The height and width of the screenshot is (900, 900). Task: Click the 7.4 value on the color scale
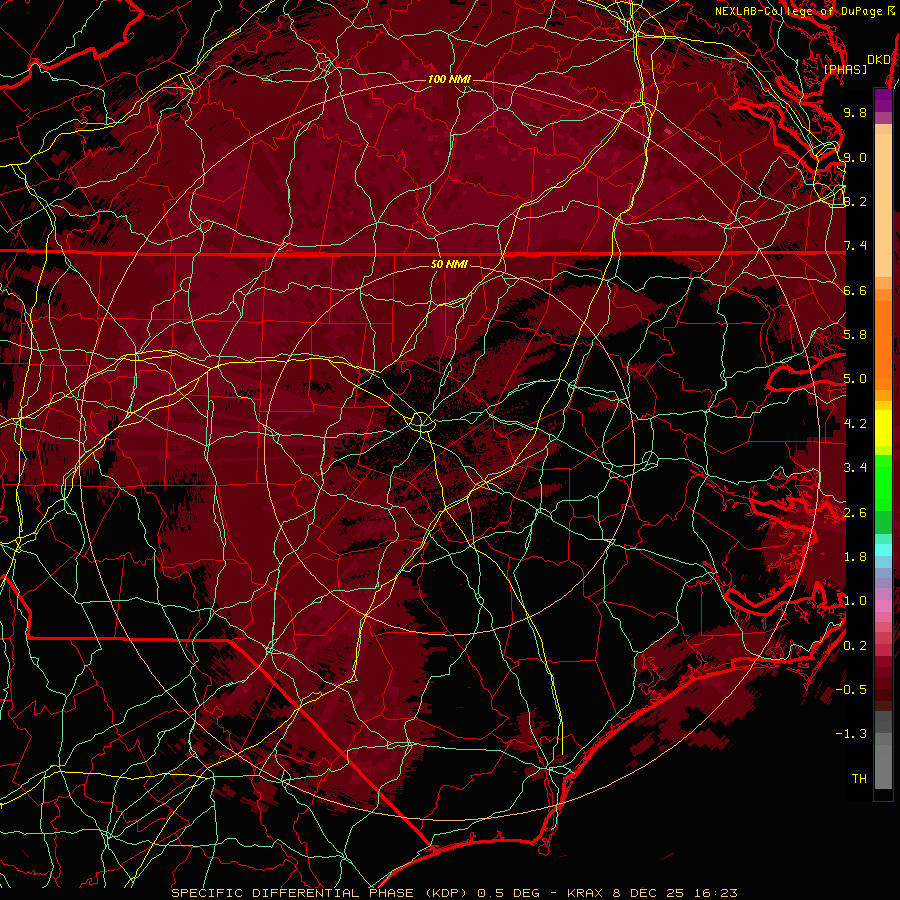coord(855,246)
